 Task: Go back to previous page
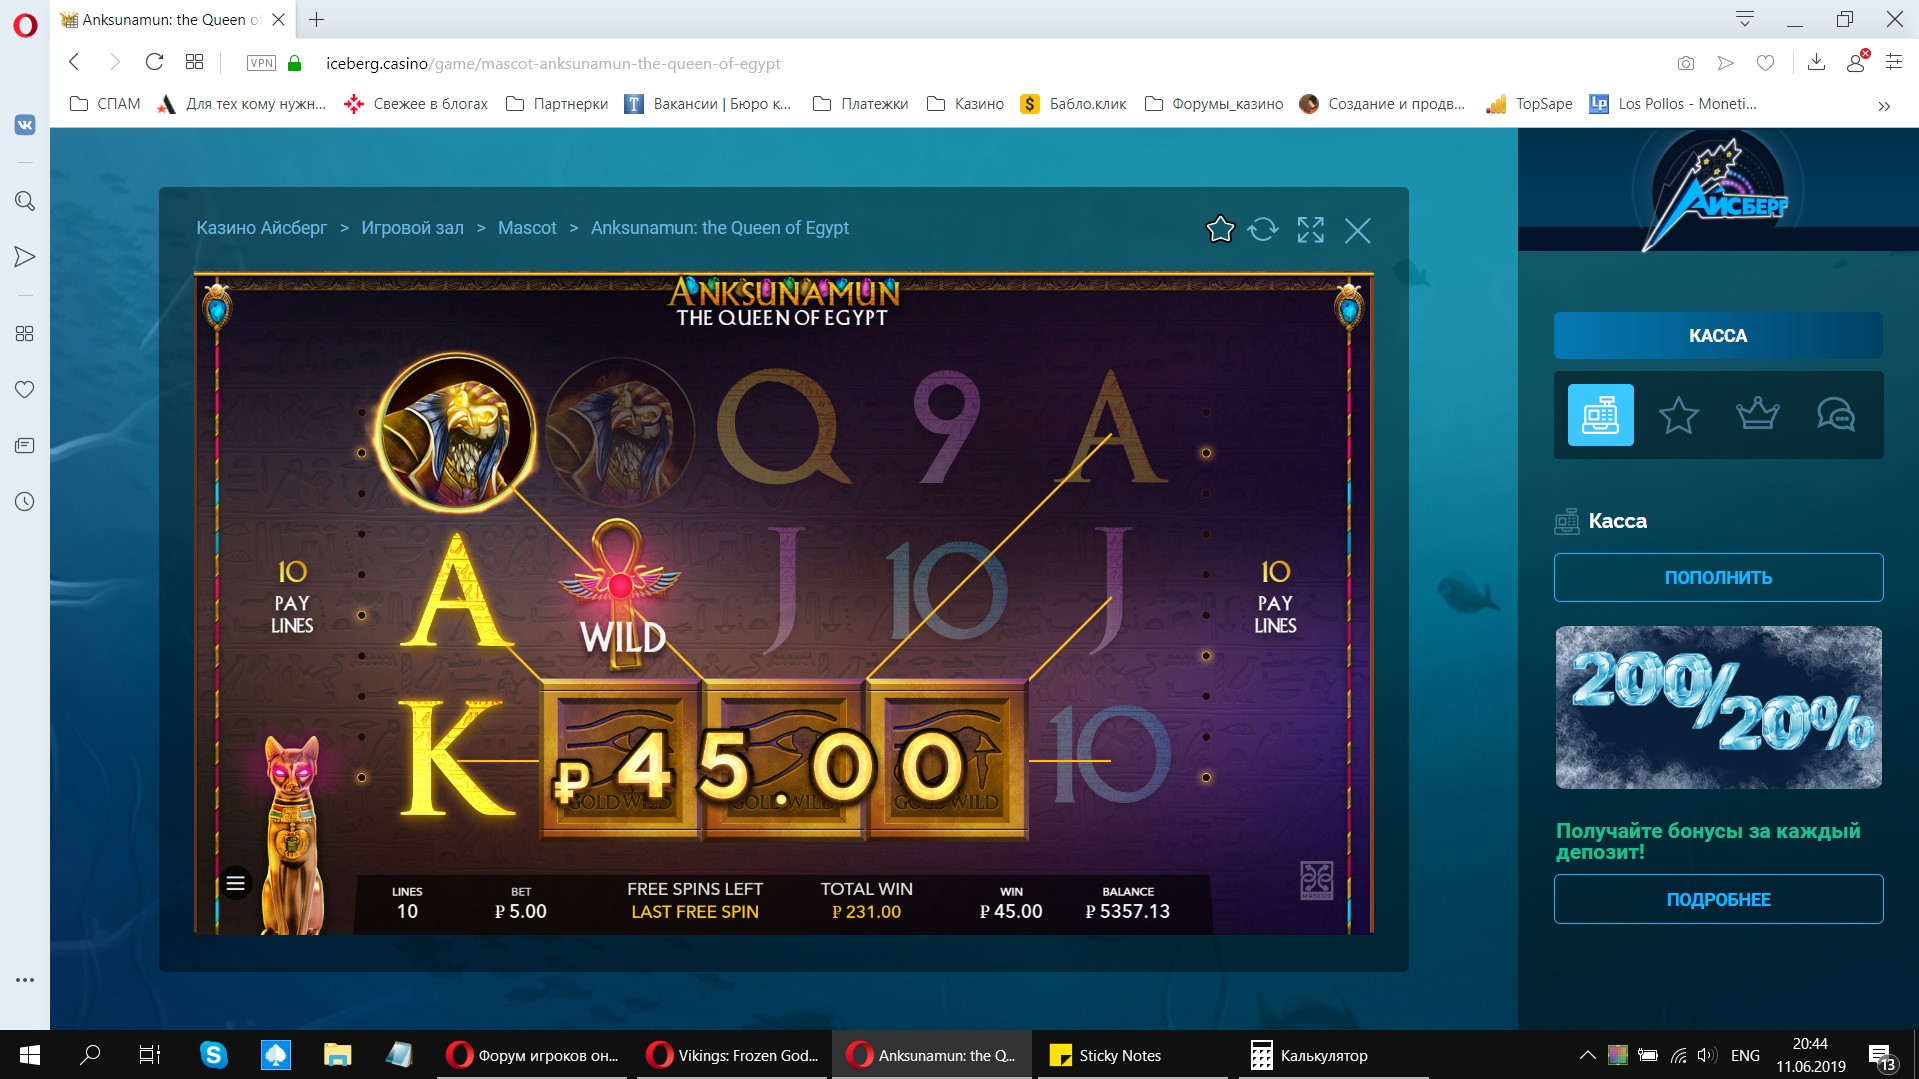[74, 62]
